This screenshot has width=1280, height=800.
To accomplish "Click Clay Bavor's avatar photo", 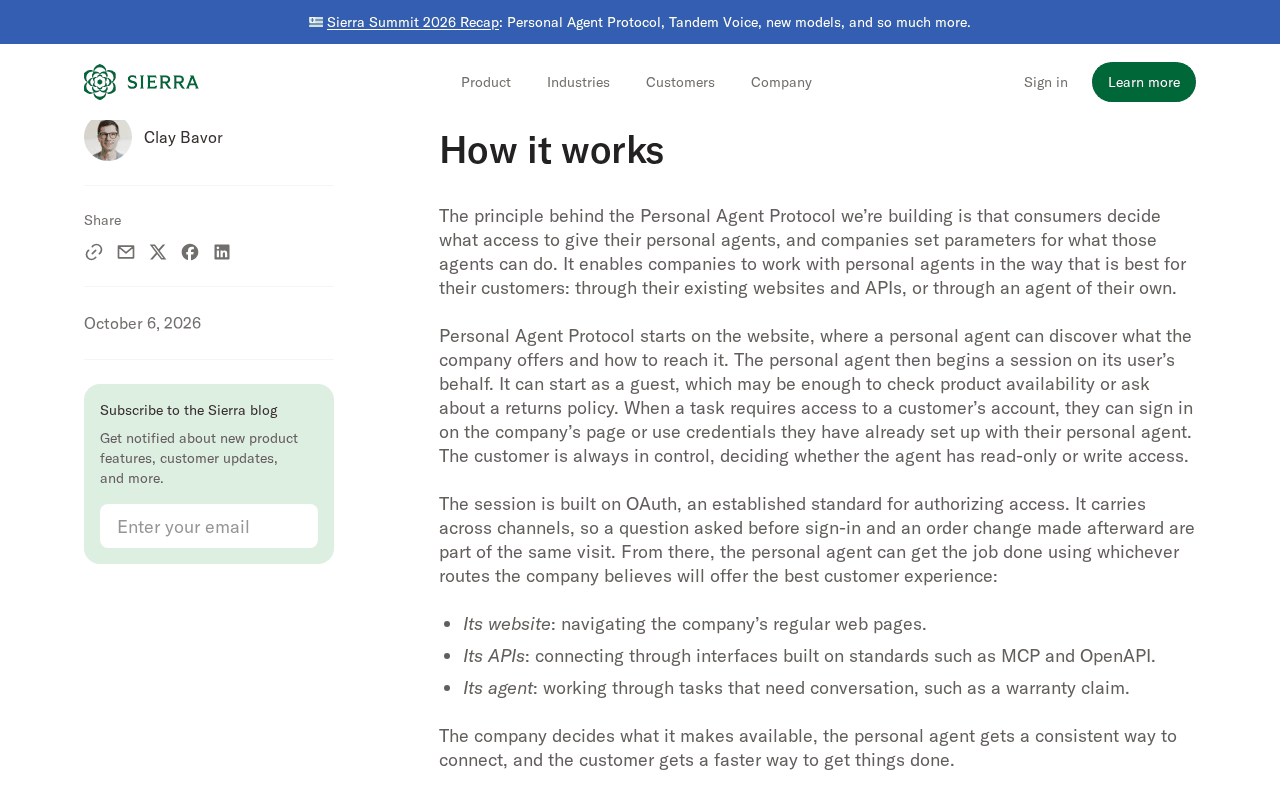I will [x=108, y=138].
